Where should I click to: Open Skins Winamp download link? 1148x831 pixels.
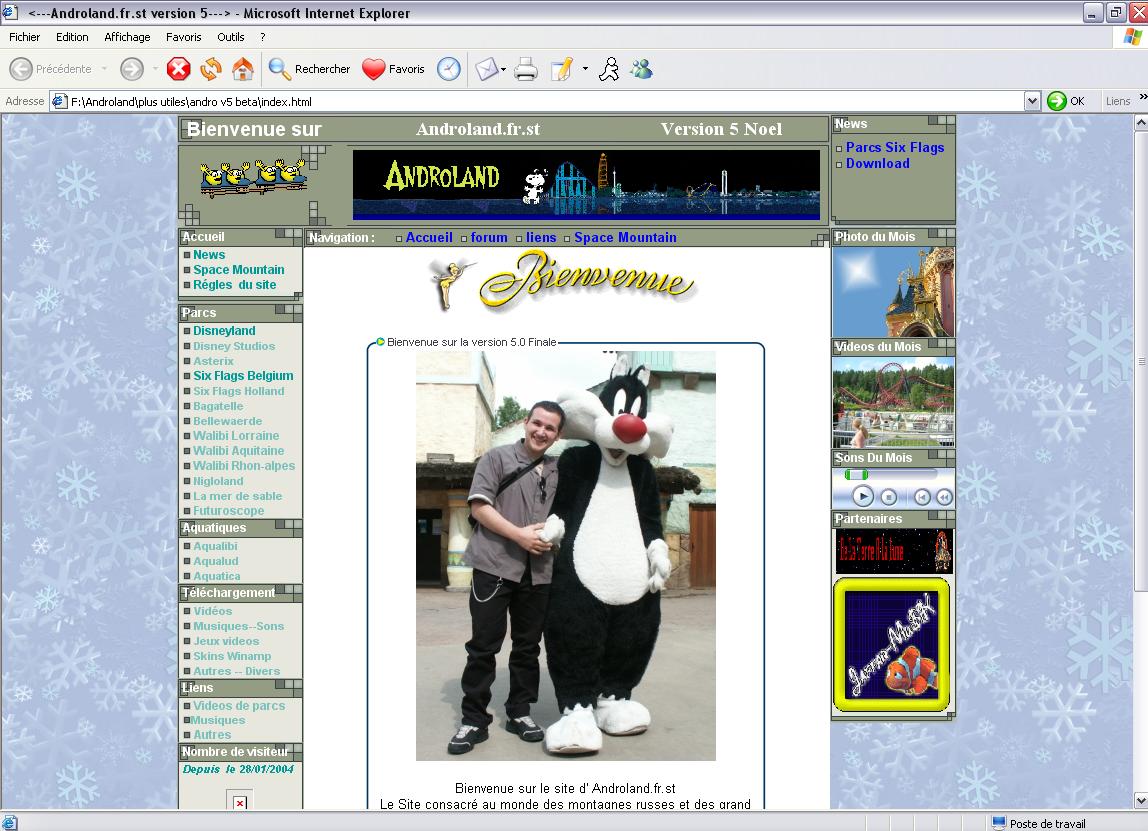pyautogui.click(x=232, y=656)
